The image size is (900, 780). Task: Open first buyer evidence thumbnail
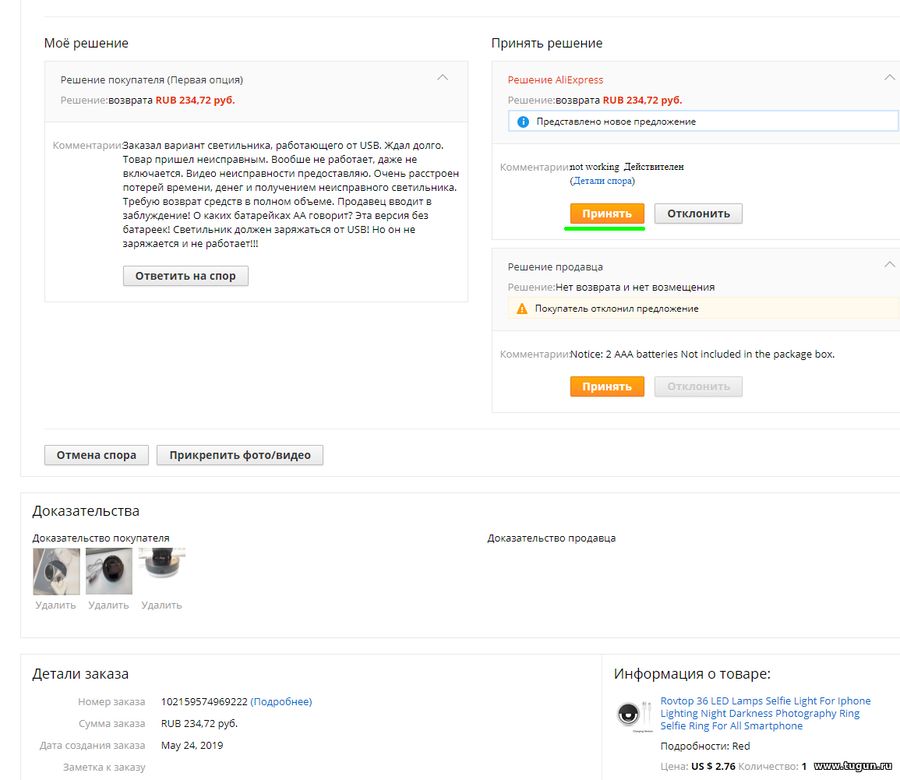coord(56,571)
